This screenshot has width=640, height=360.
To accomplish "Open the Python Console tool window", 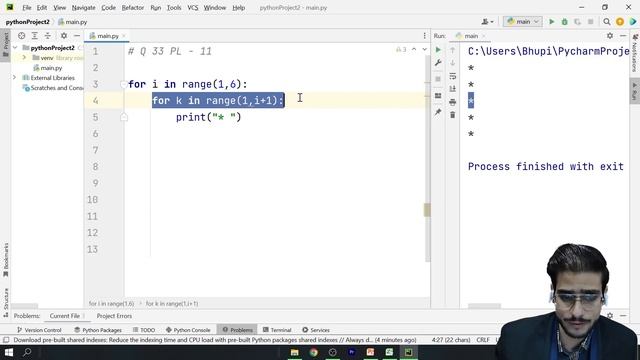I will coord(188,330).
